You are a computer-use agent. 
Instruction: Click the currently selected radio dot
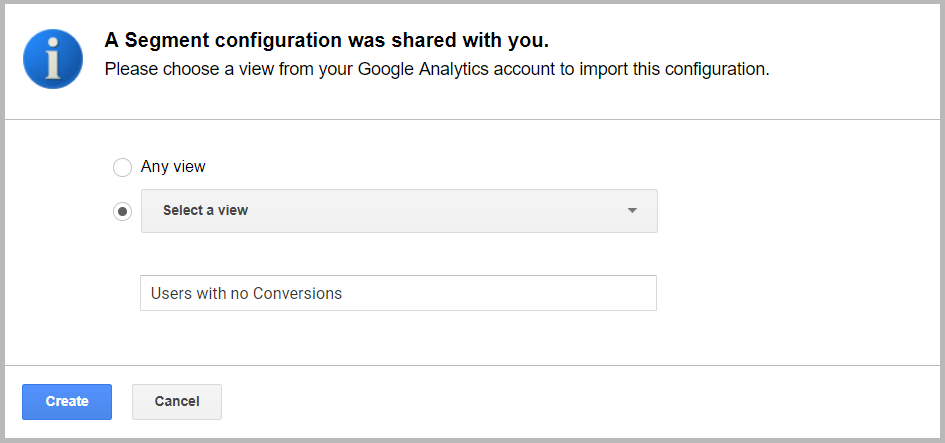pyautogui.click(x=122, y=212)
